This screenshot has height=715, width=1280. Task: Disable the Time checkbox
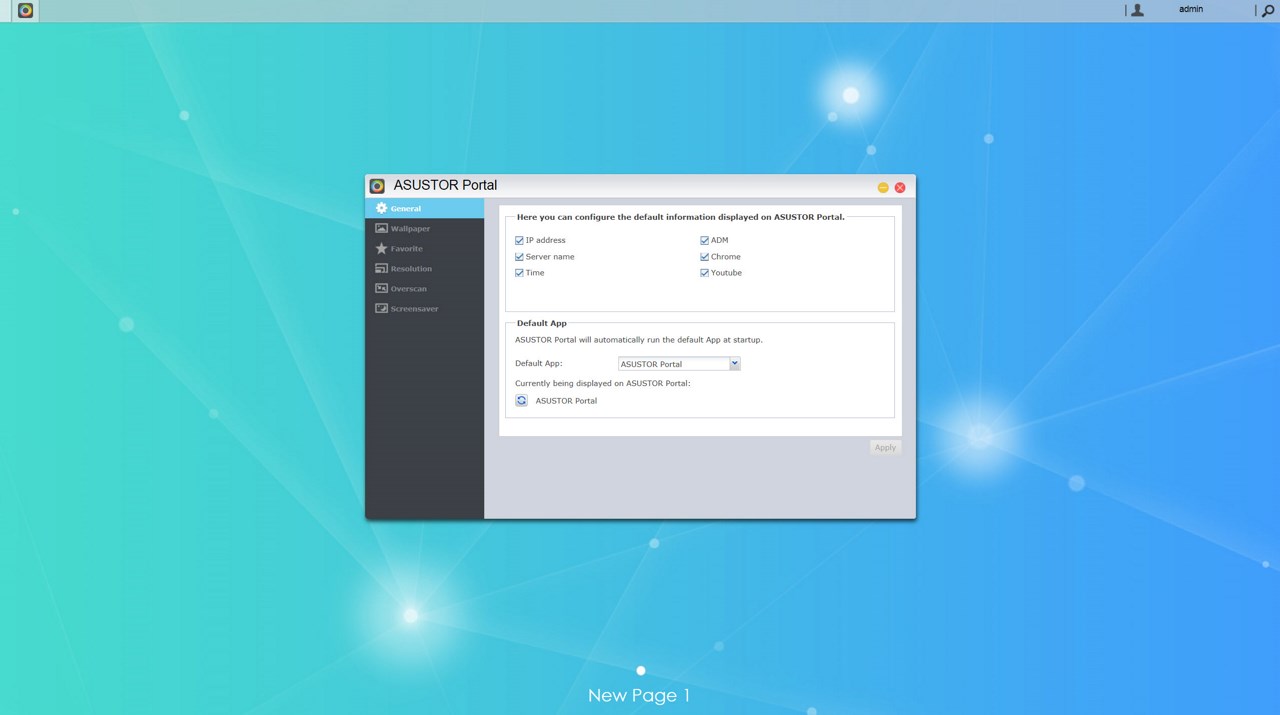click(519, 273)
